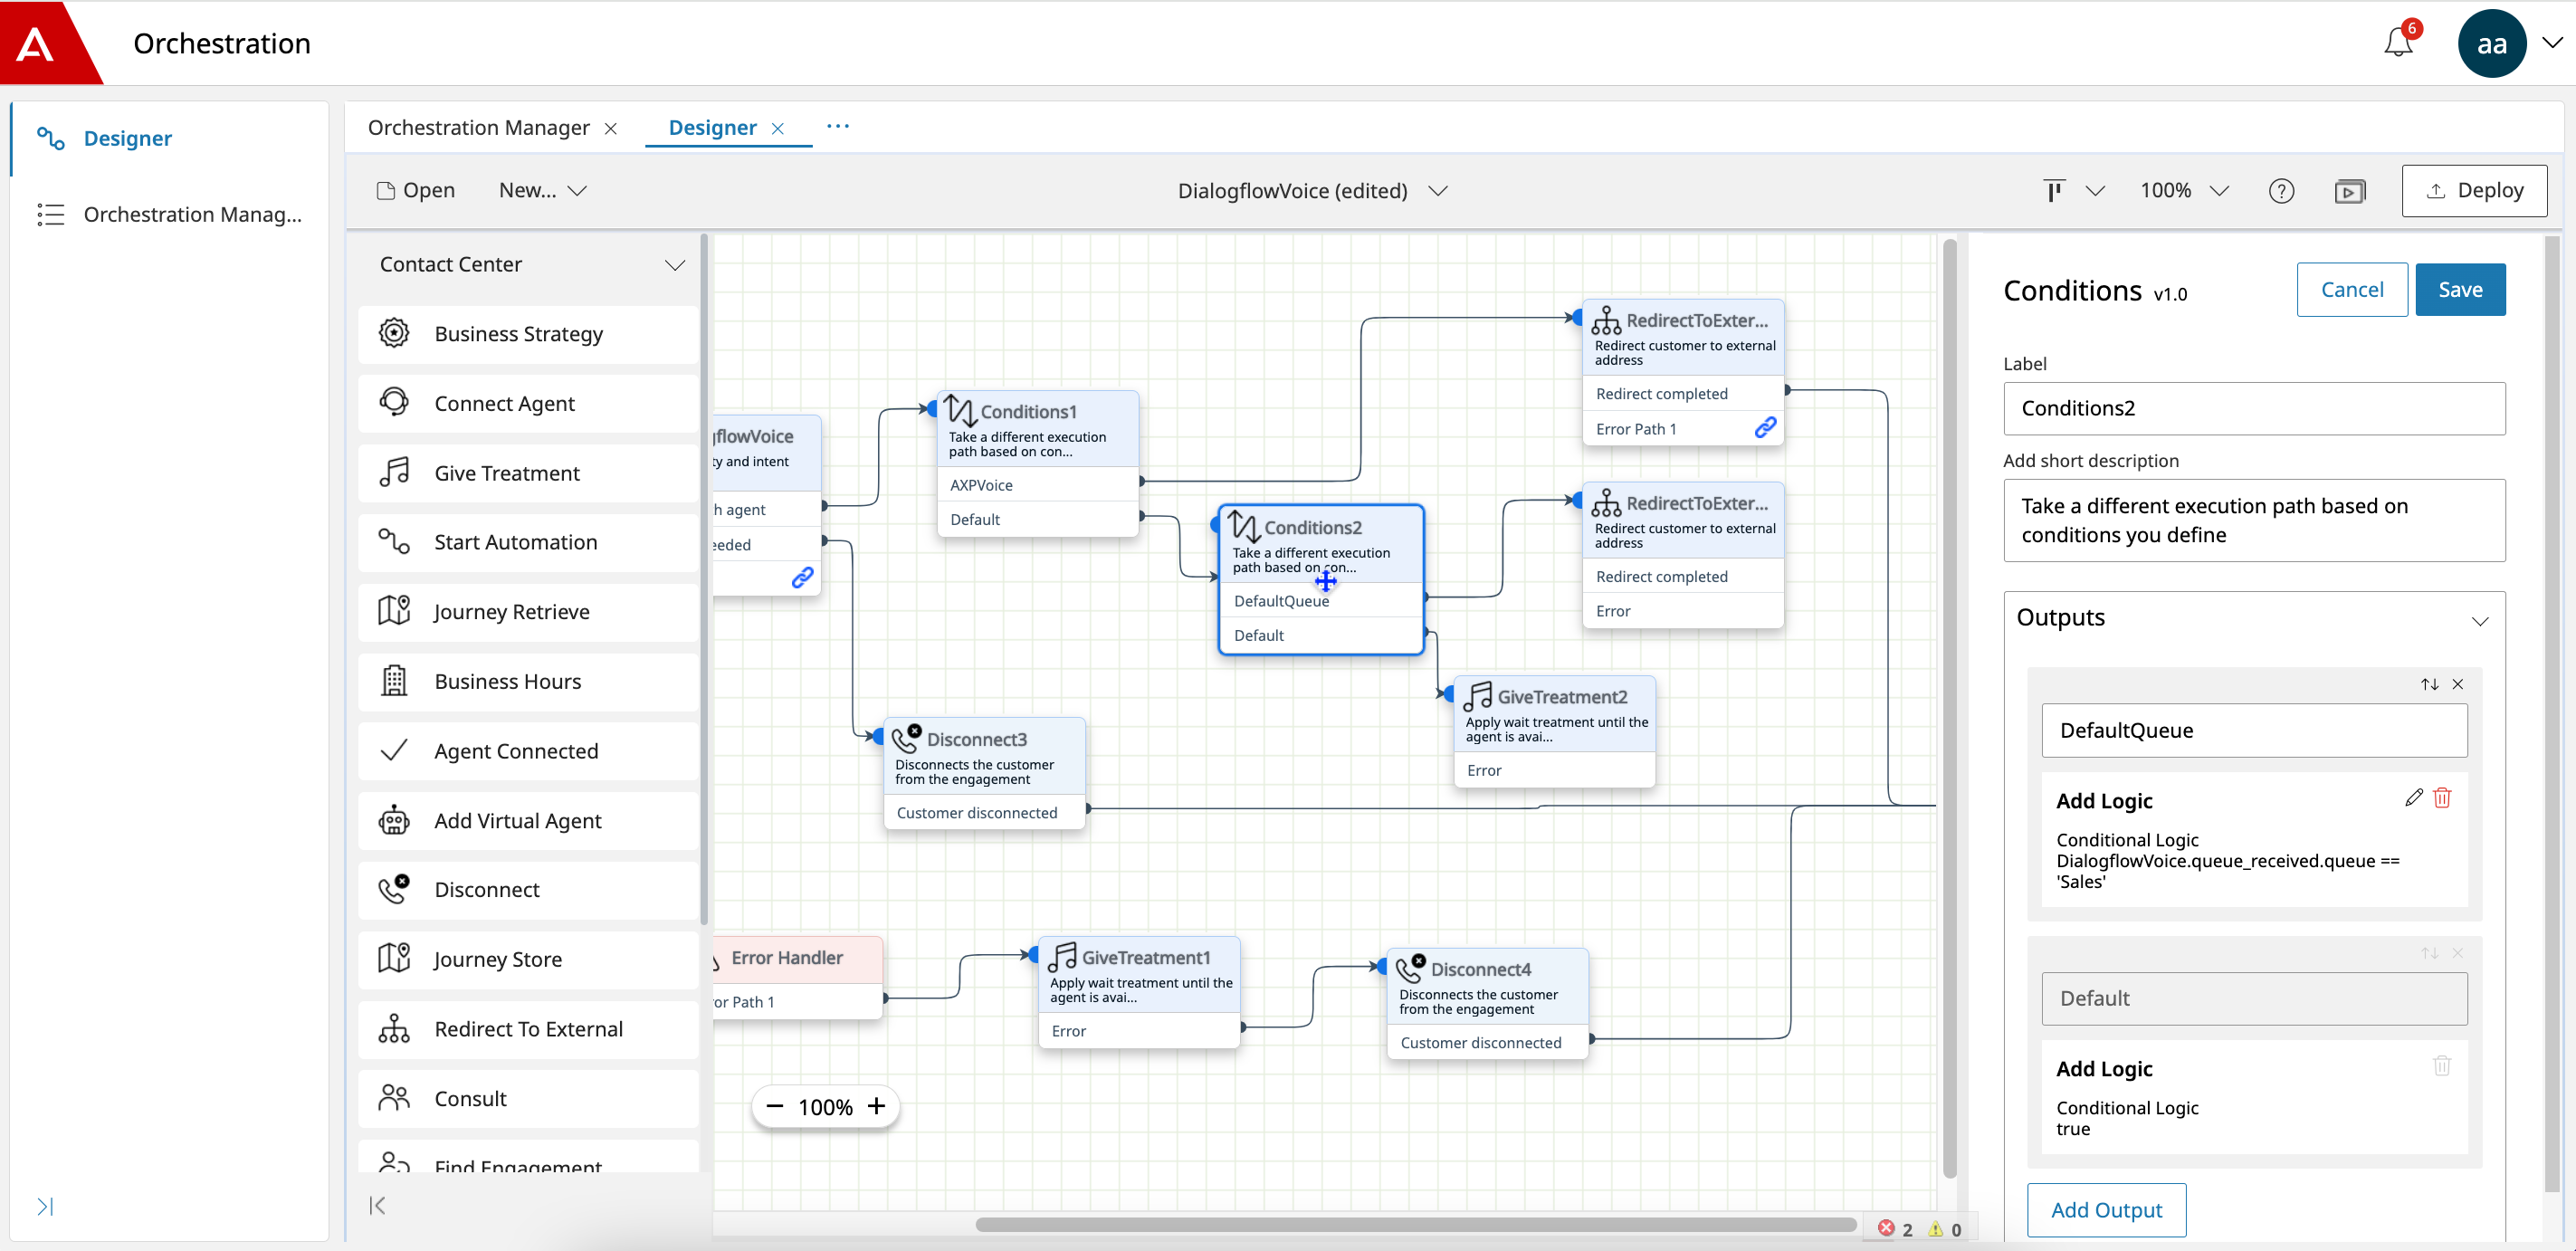Click the pencil edit icon for DefaultQueue logic
The width and height of the screenshot is (2576, 1251).
[2414, 797]
